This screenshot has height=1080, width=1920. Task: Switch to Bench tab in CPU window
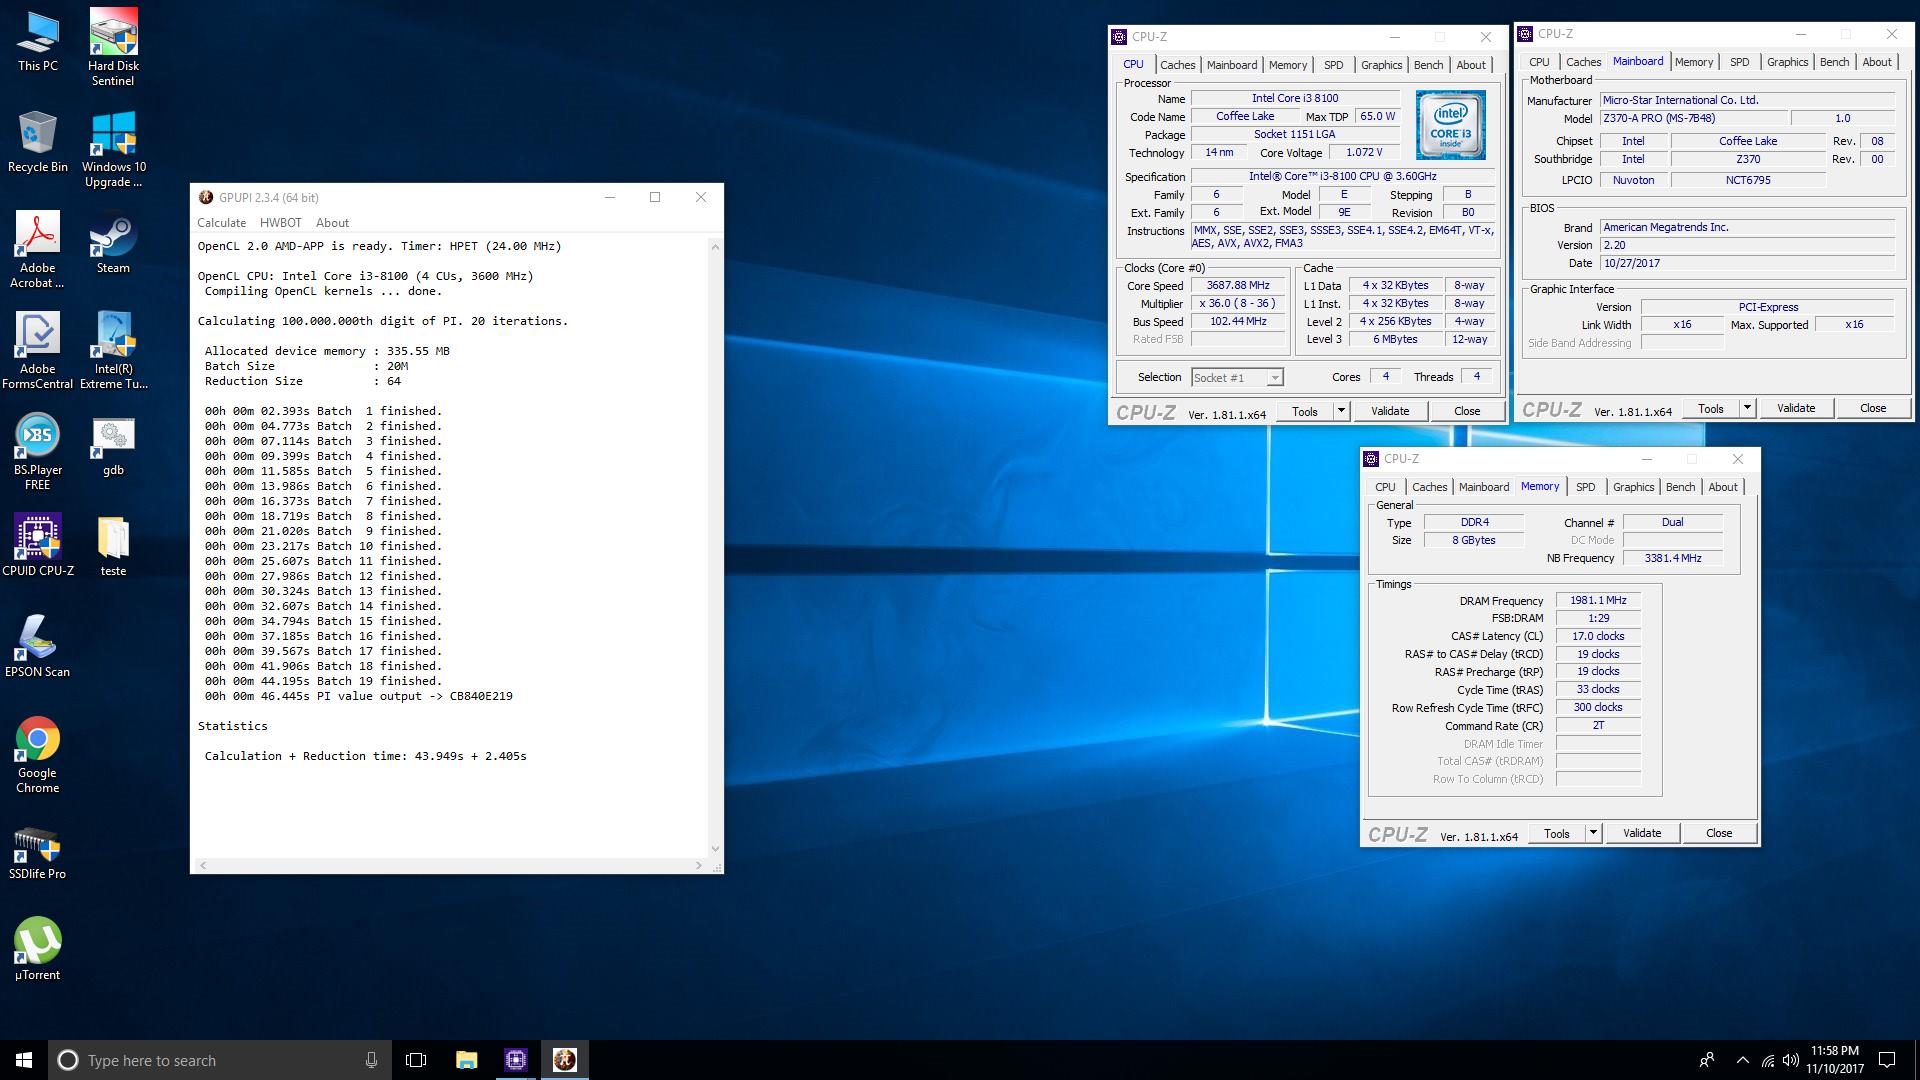click(1428, 65)
